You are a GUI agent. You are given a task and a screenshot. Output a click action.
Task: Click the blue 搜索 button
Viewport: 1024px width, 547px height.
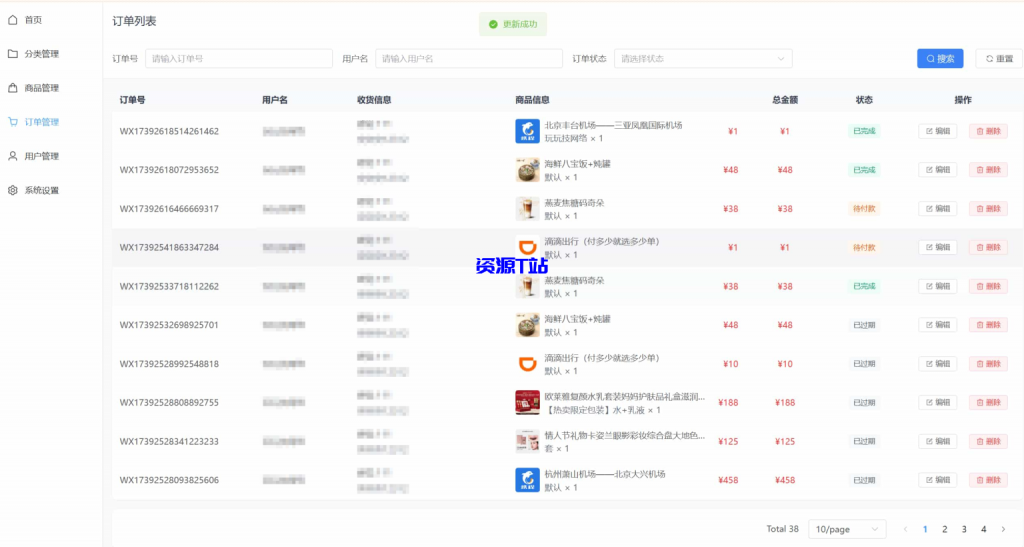point(940,59)
